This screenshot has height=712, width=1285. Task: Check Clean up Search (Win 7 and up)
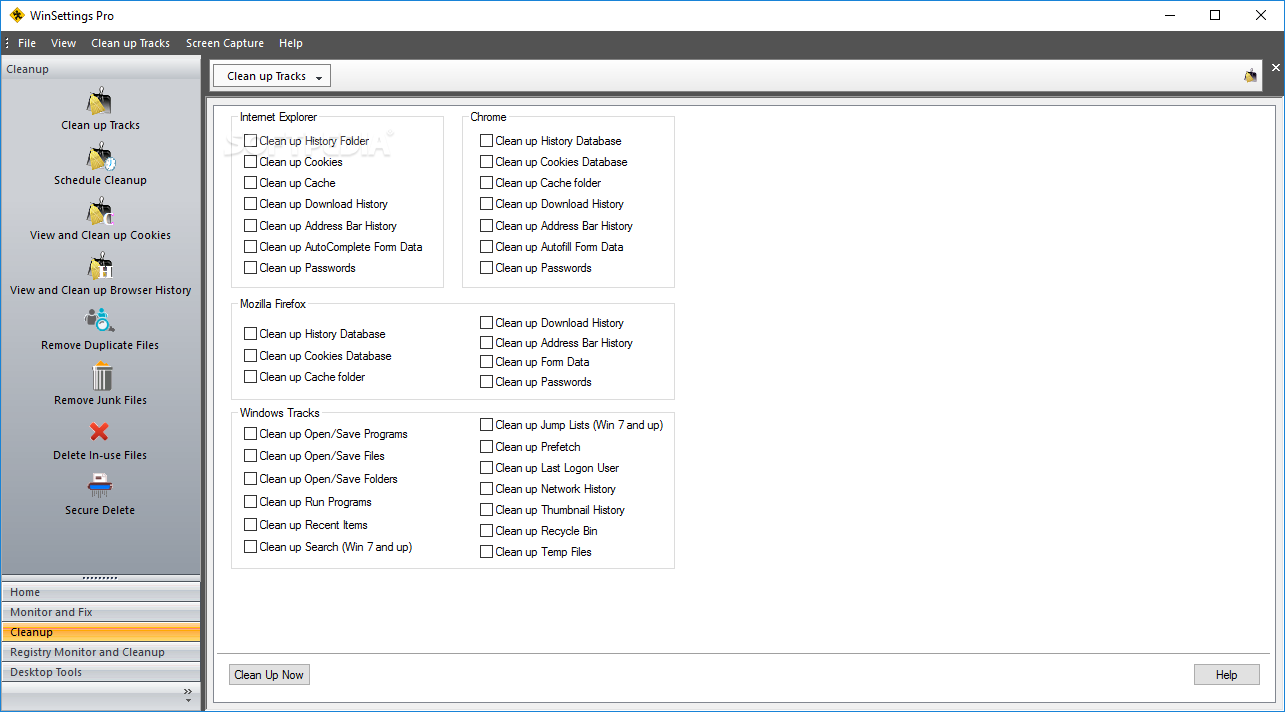(250, 547)
